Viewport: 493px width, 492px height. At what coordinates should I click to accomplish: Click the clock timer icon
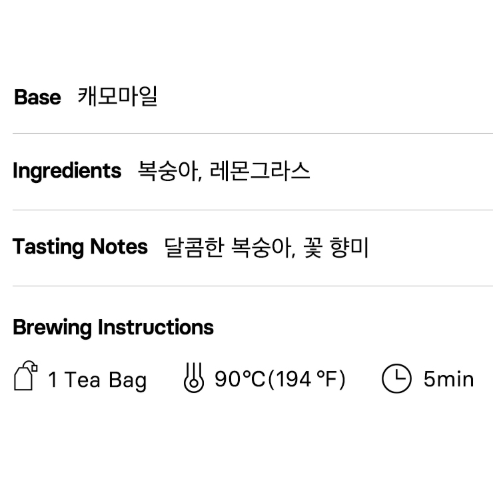(x=396, y=378)
